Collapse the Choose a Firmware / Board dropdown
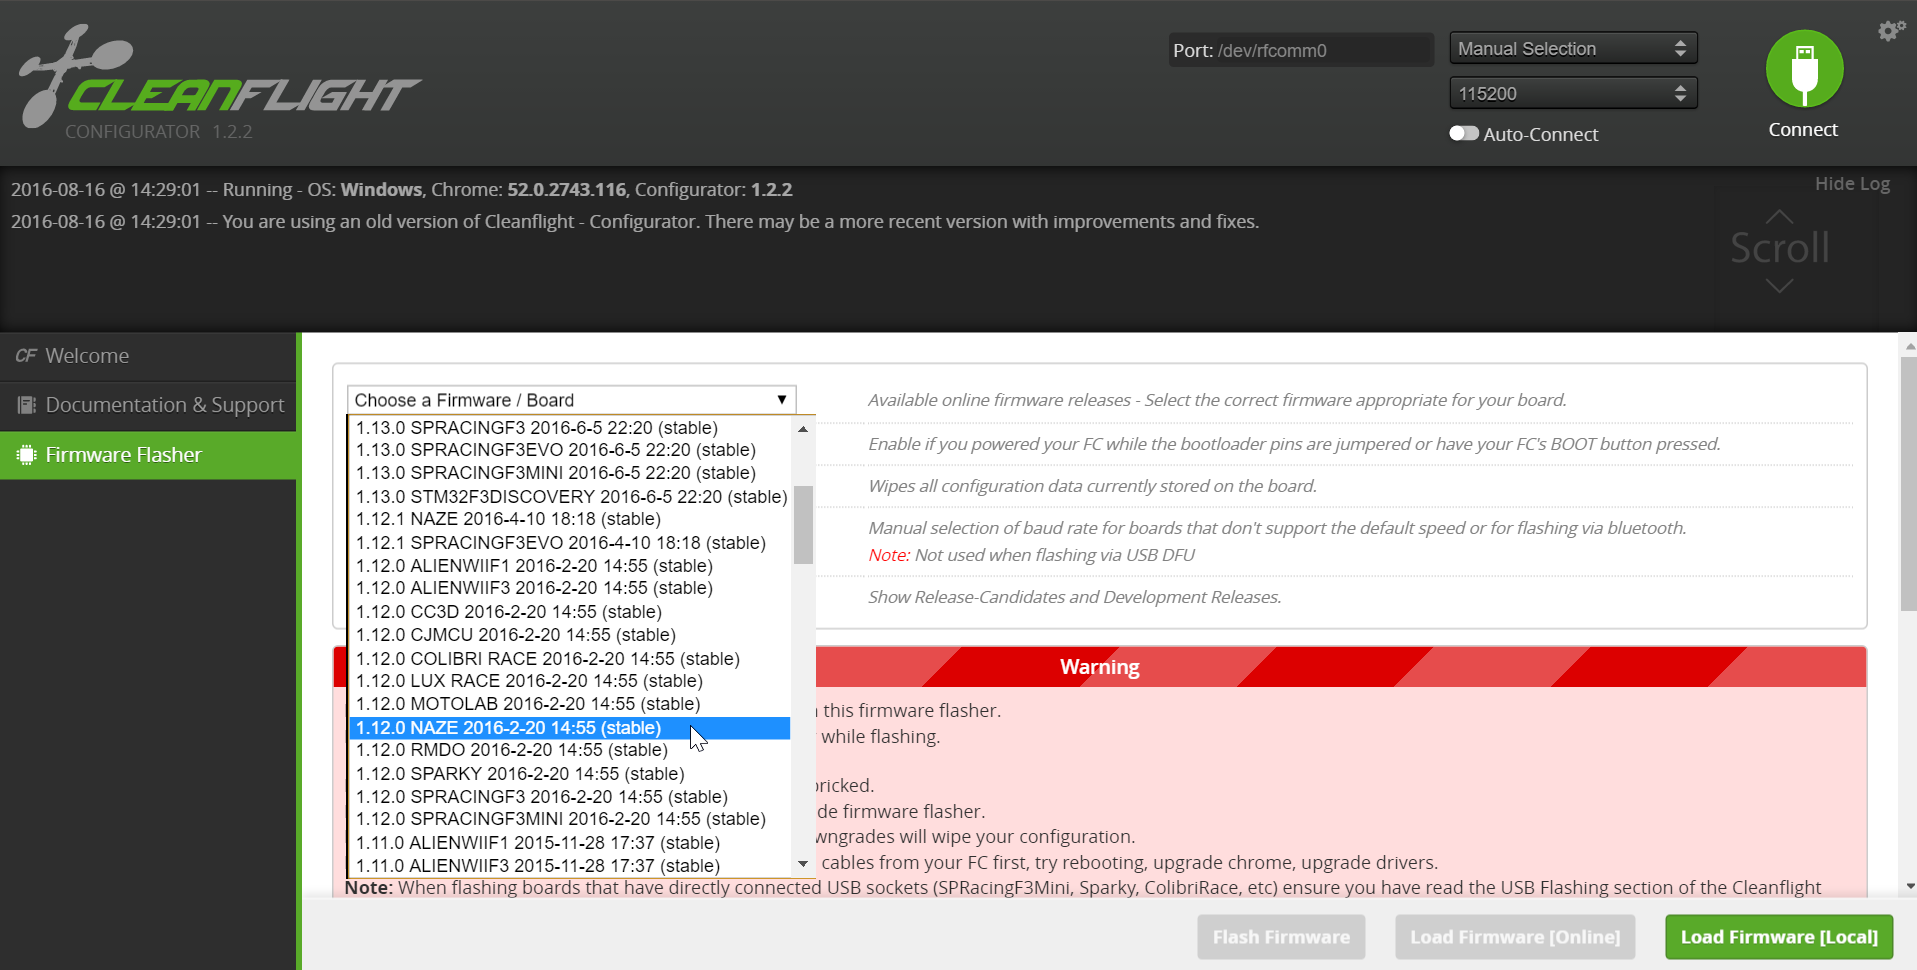1917x970 pixels. [x=571, y=400]
